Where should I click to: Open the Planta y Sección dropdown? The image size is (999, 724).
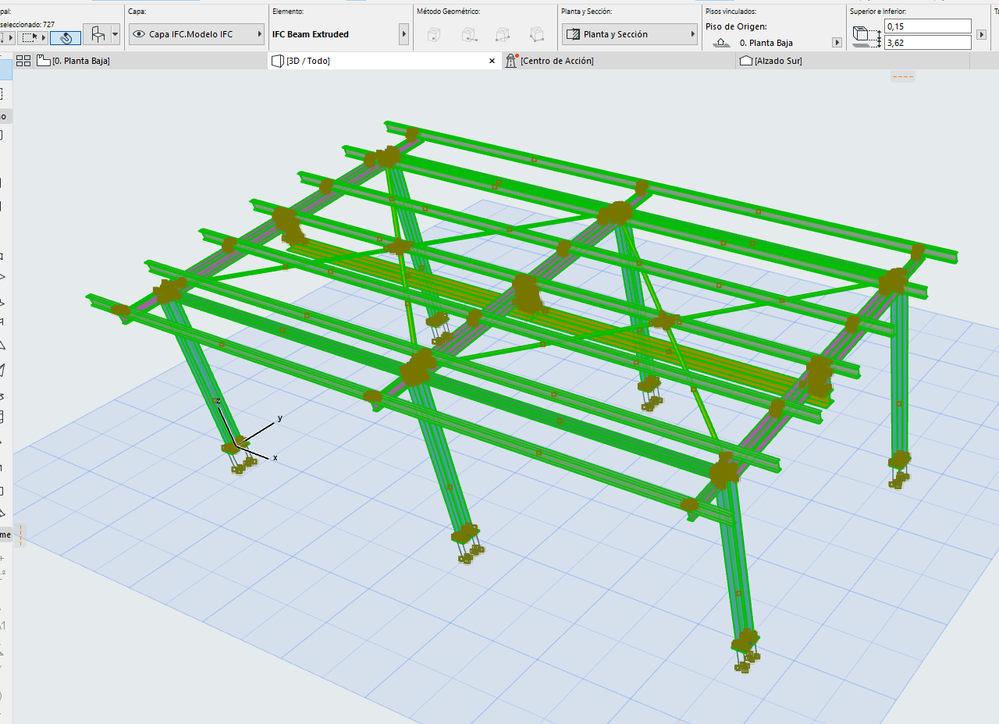629,34
